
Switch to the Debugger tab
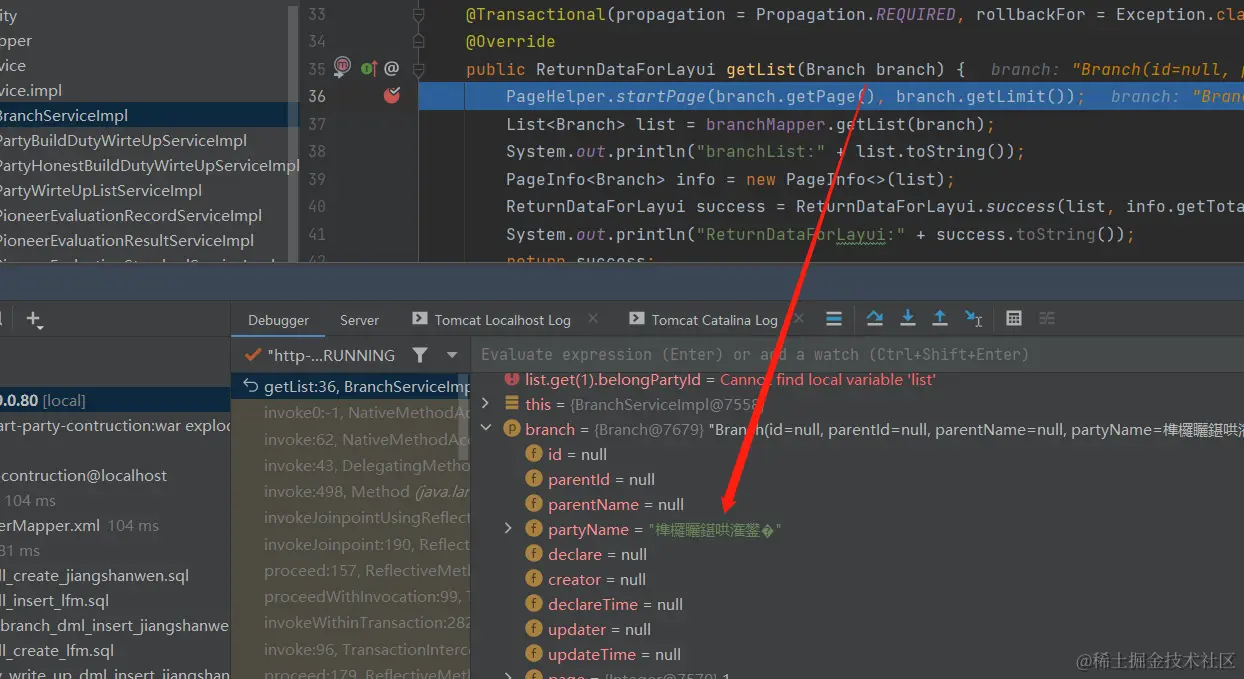(x=279, y=320)
